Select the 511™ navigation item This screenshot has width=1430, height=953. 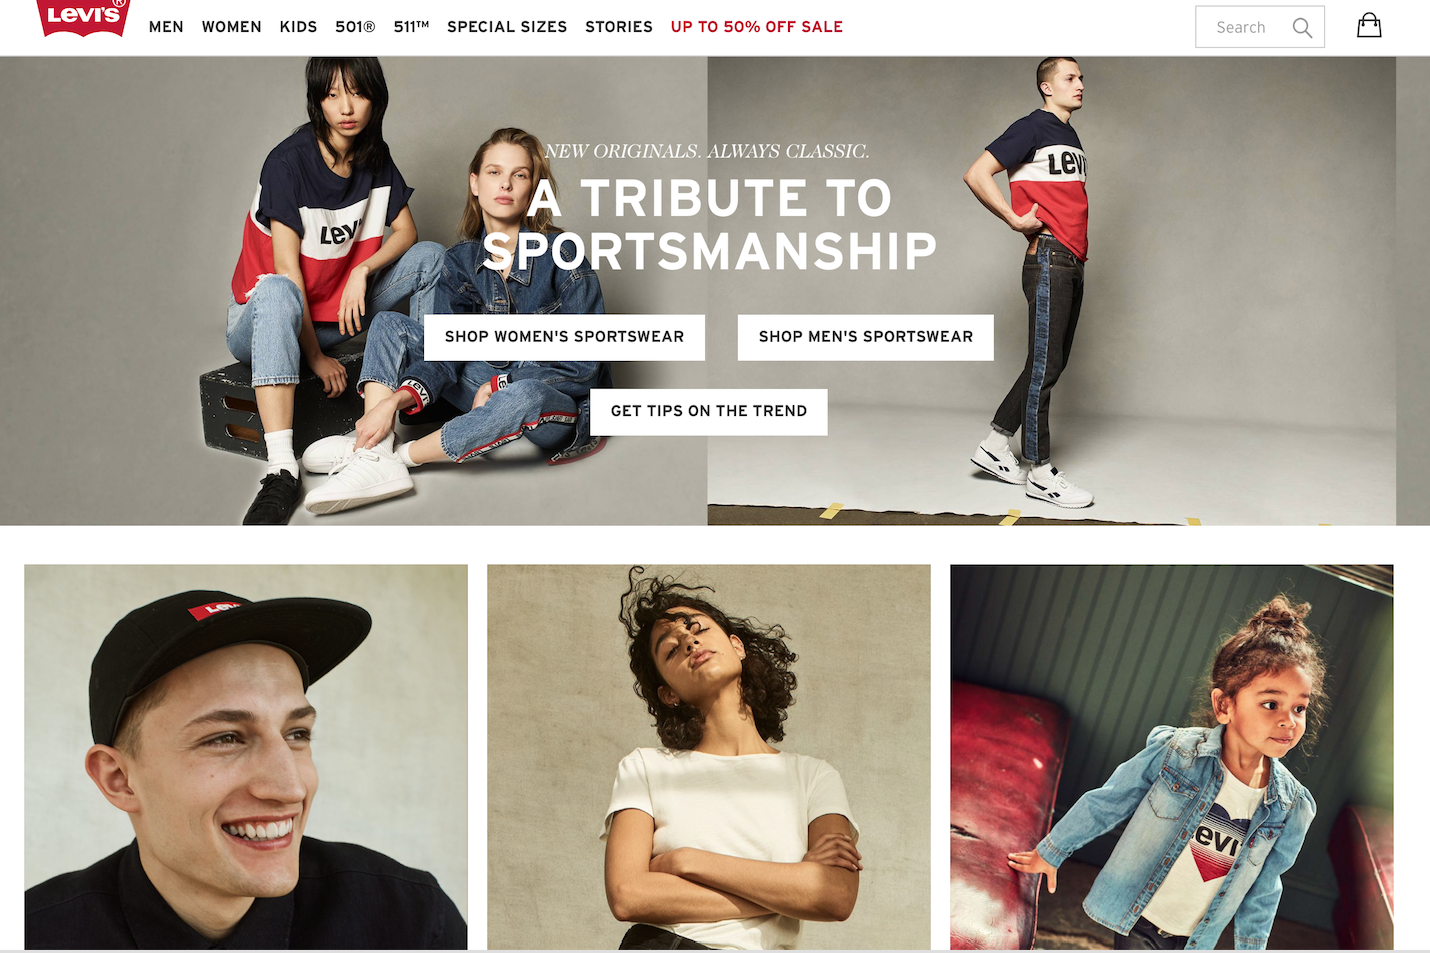click(x=411, y=27)
